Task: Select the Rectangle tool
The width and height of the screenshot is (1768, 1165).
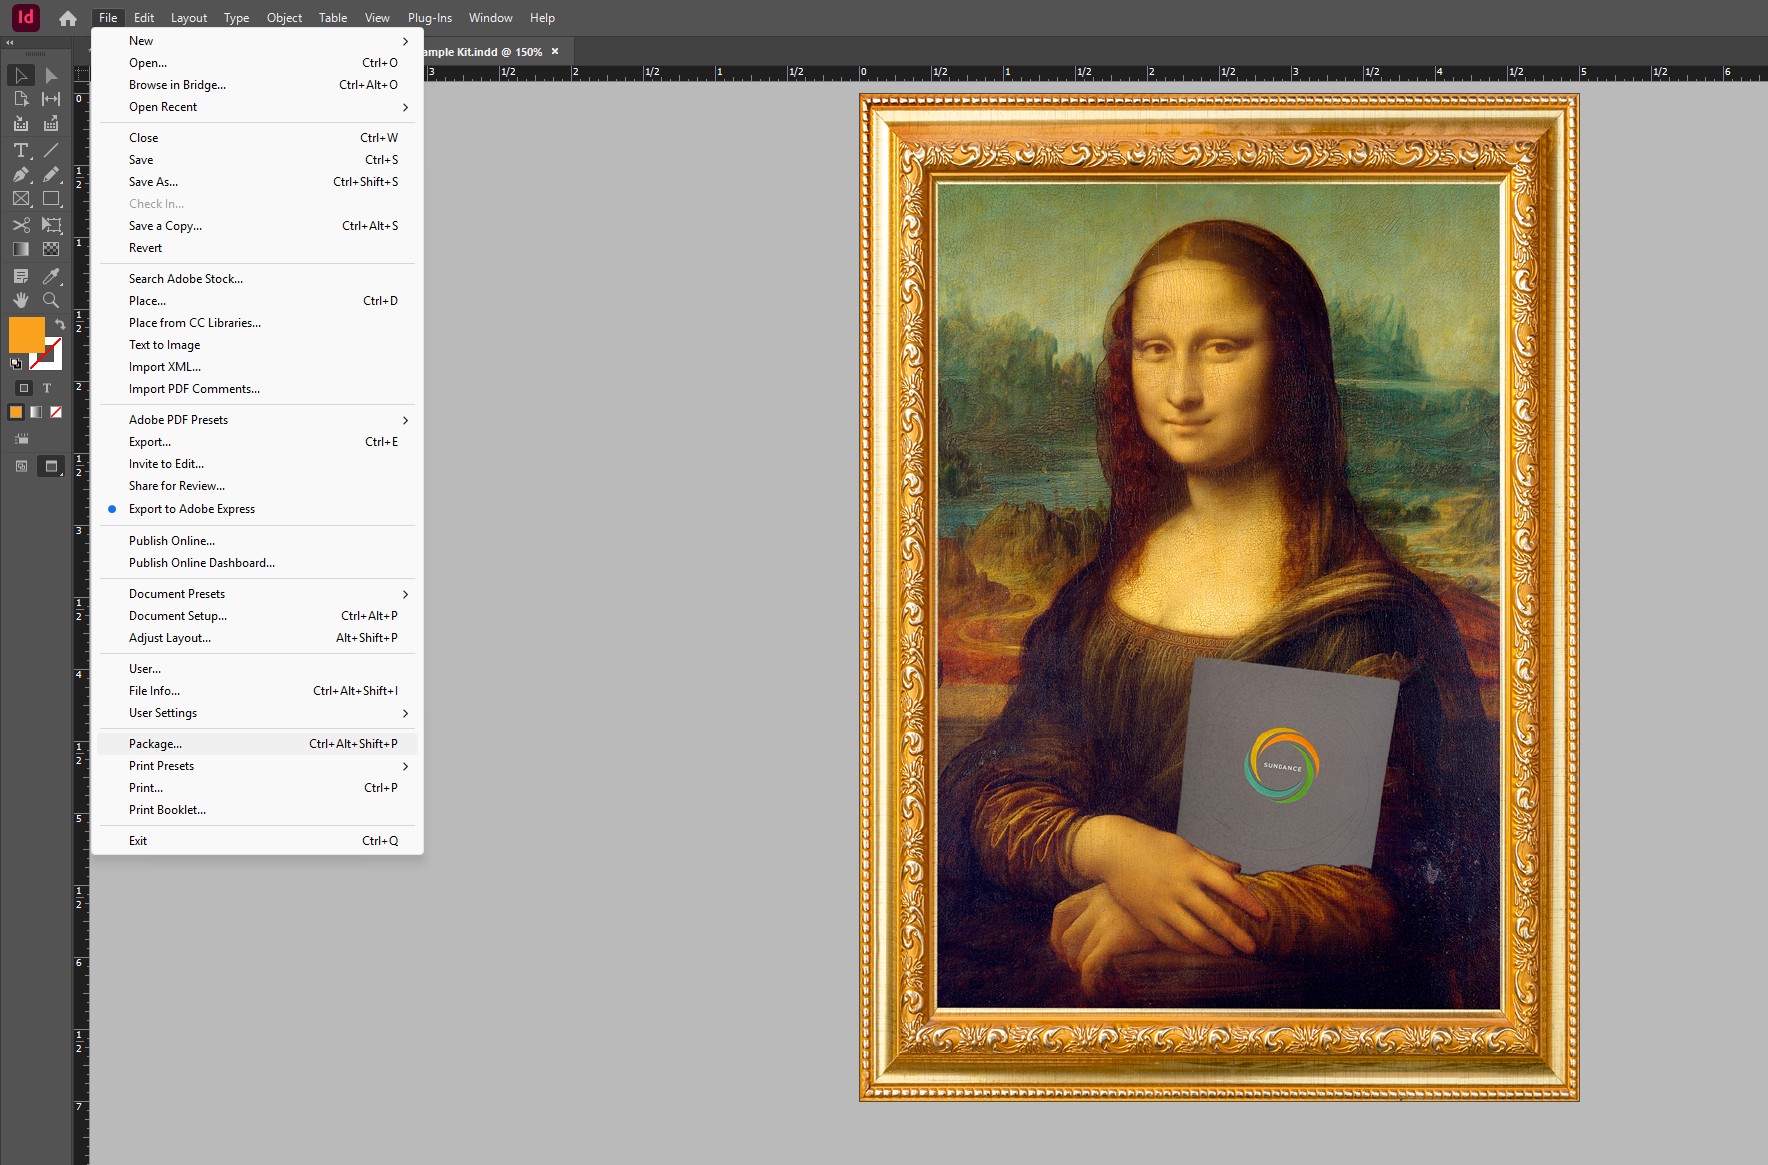Action: (51, 199)
